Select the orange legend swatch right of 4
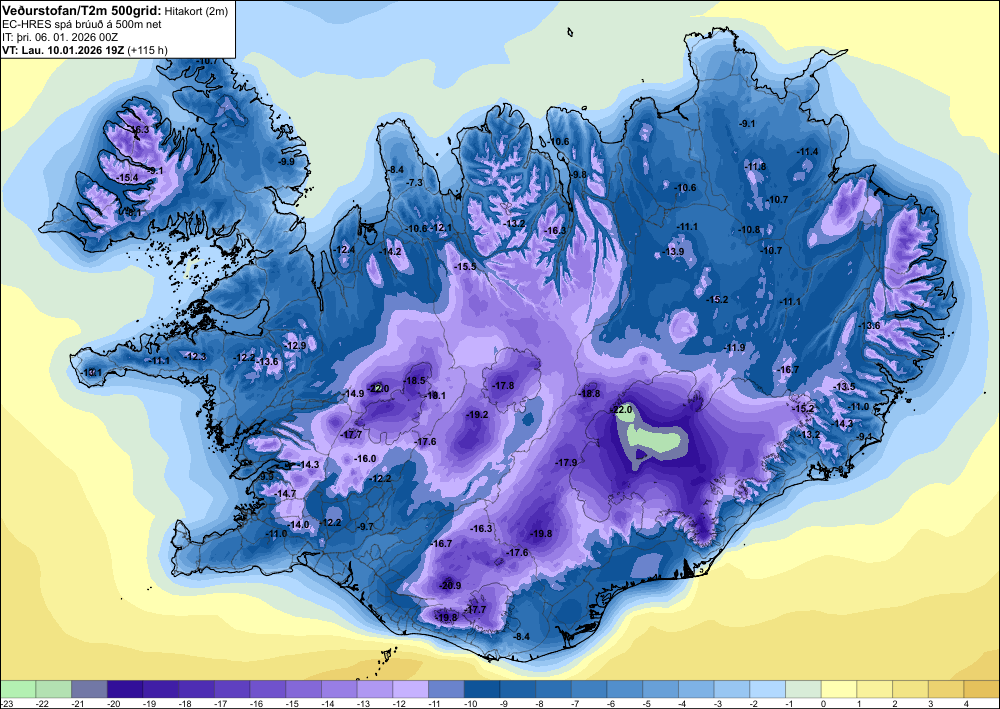The image size is (1000, 709). coord(982,689)
